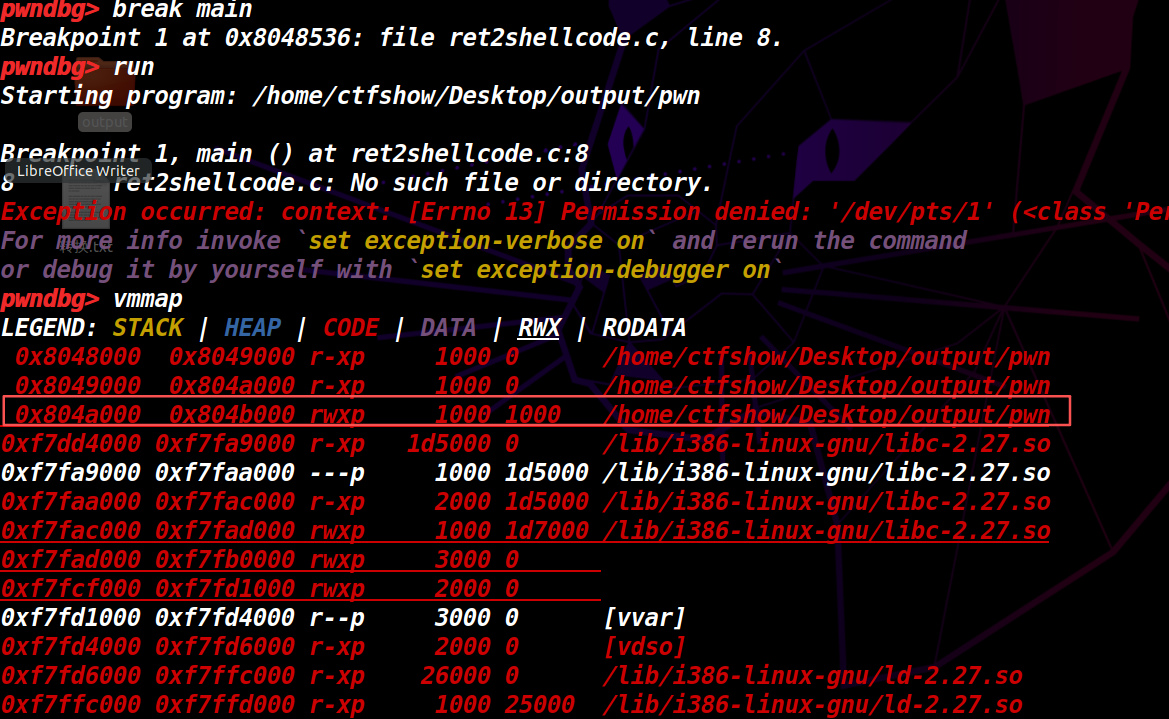Click the underlined 0xf7fac000 rwxp libc row
Image resolution: width=1169 pixels, height=719 pixels.
pyautogui.click(x=525, y=530)
